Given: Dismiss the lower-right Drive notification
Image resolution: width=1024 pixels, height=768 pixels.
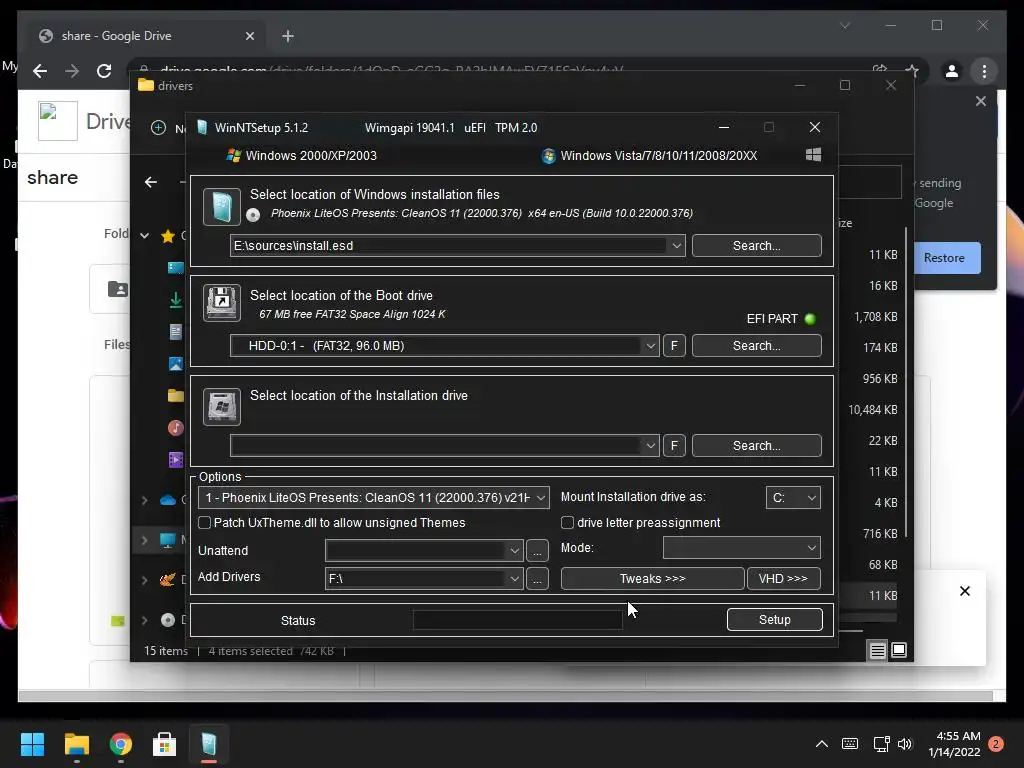Looking at the screenshot, I should [x=965, y=591].
